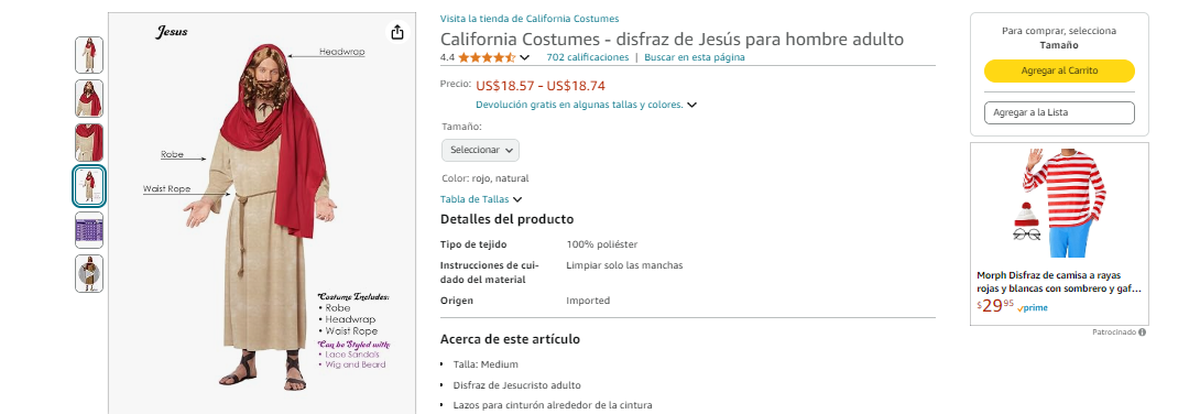Play the video thumbnail at bottom of gallery
This screenshot has height=414, width=1200.
[x=89, y=273]
